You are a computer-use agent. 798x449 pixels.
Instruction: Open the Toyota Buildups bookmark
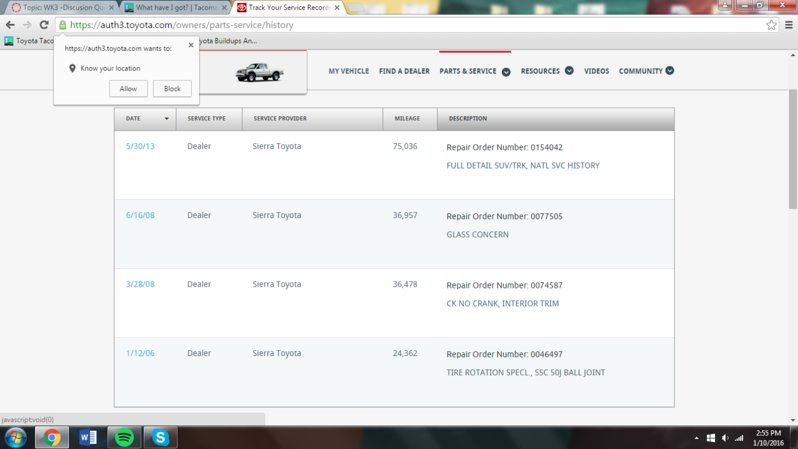(228, 41)
